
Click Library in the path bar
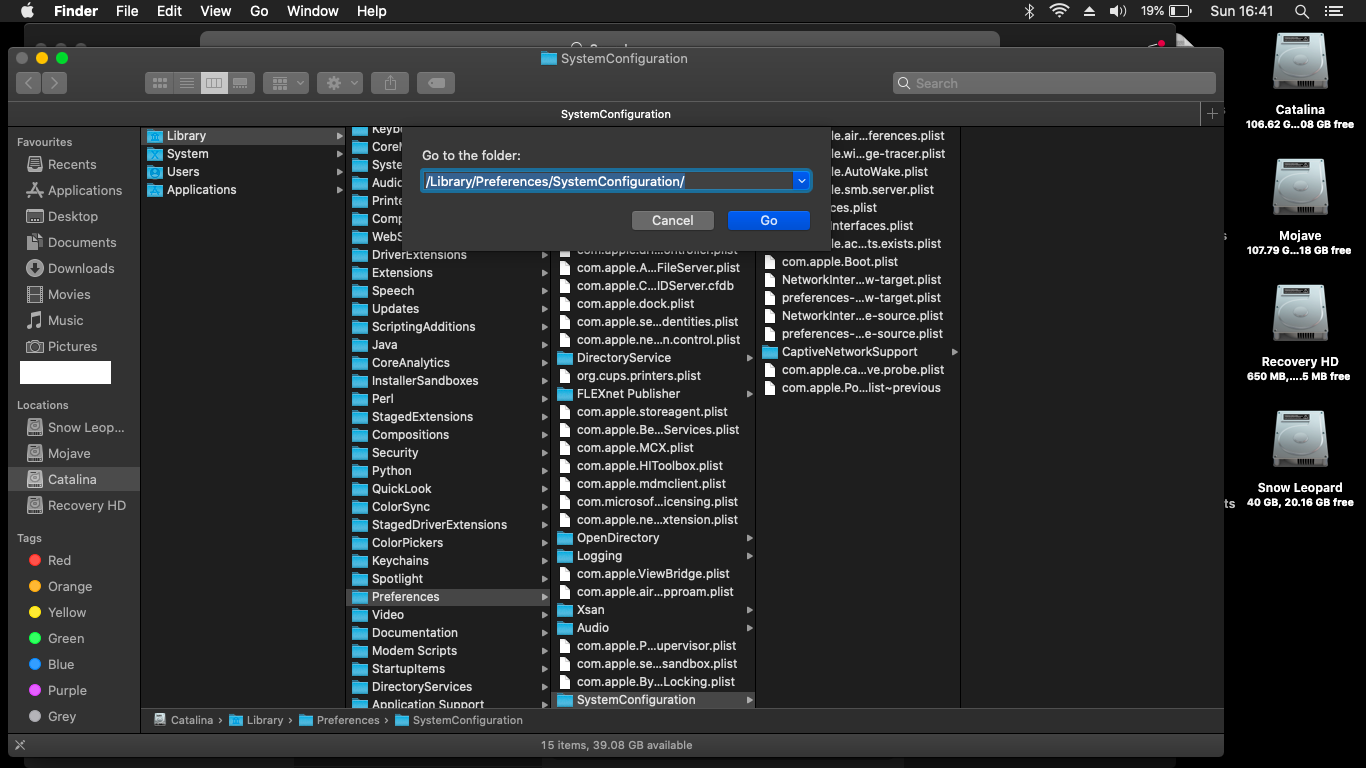click(256, 720)
